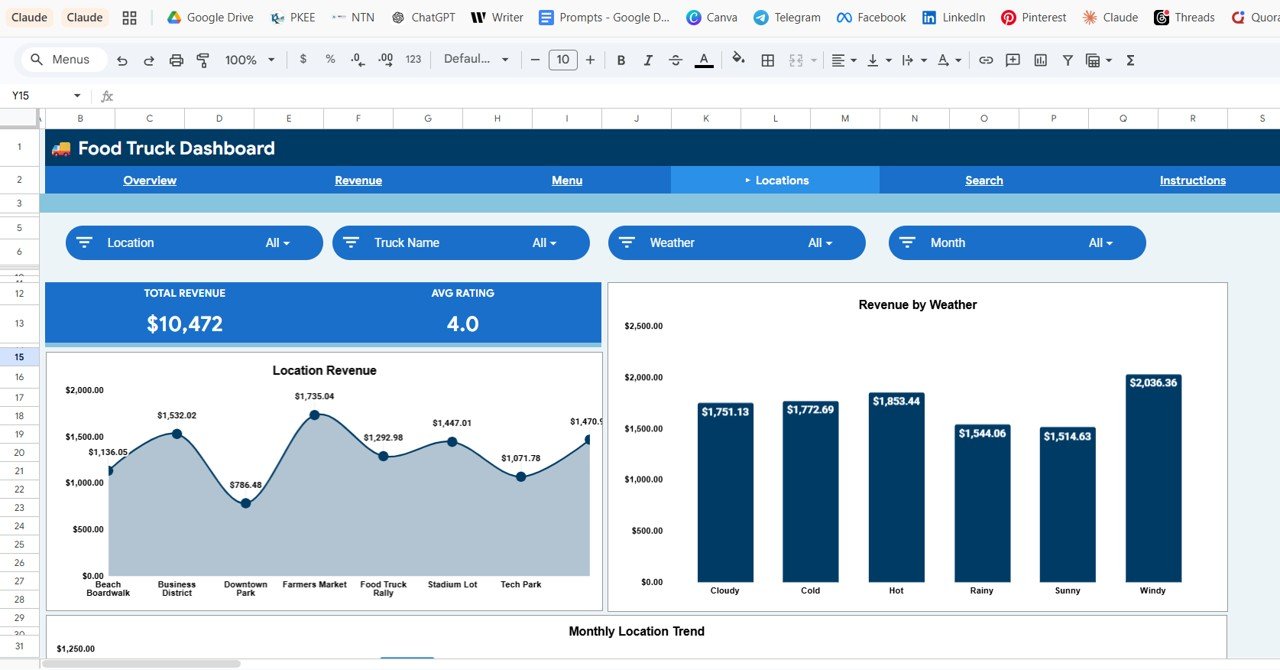1280x670 pixels.
Task: Toggle italic formatting
Action: [x=648, y=60]
